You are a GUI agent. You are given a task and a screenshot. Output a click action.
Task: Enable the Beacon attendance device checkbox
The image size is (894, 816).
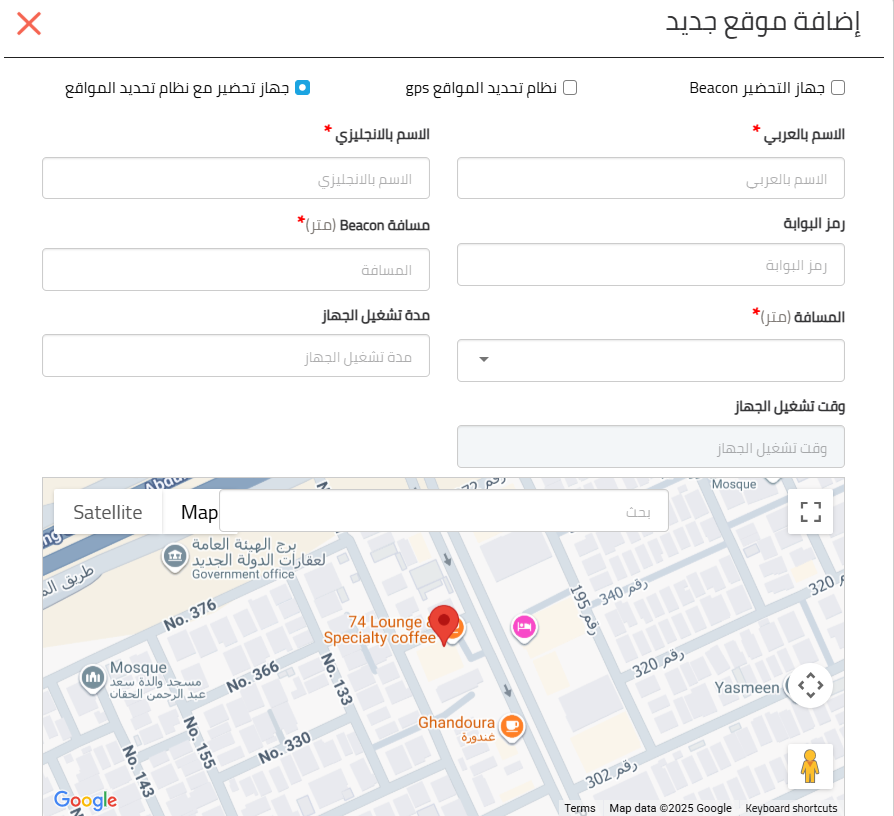point(838,88)
